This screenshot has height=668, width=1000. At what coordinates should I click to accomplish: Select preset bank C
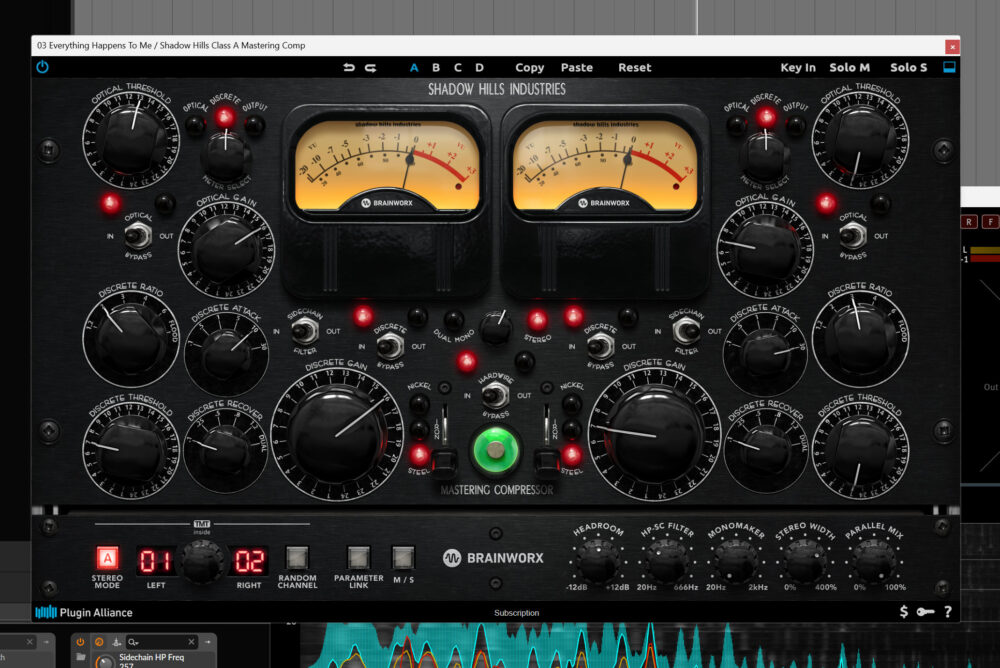point(457,68)
